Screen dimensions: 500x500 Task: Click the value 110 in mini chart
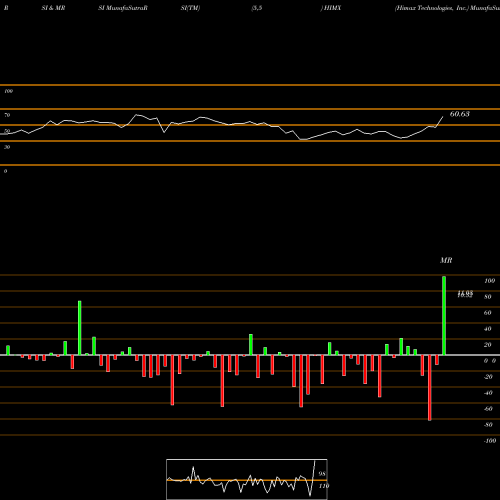(324, 486)
